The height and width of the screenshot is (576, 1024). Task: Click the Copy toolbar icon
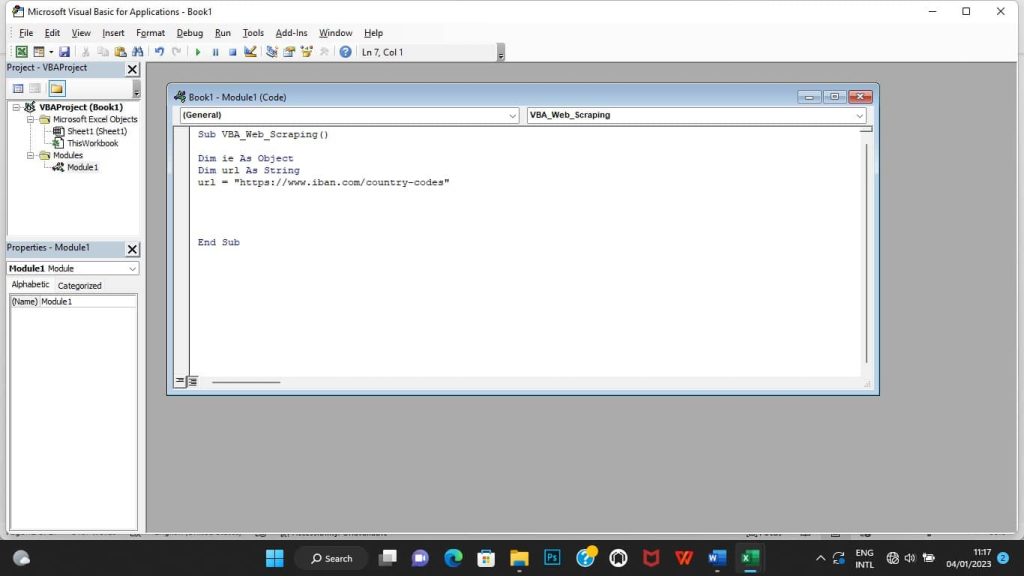click(x=103, y=52)
